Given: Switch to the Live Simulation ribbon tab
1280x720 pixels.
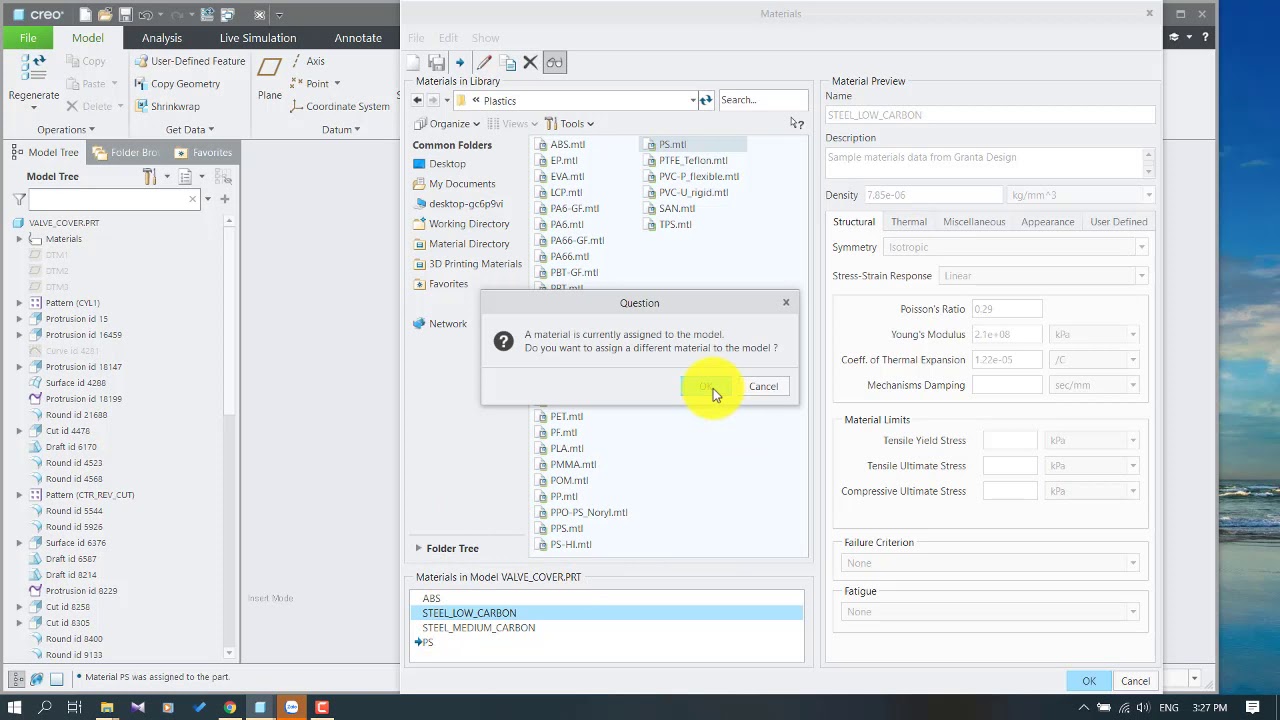Looking at the screenshot, I should [x=258, y=38].
